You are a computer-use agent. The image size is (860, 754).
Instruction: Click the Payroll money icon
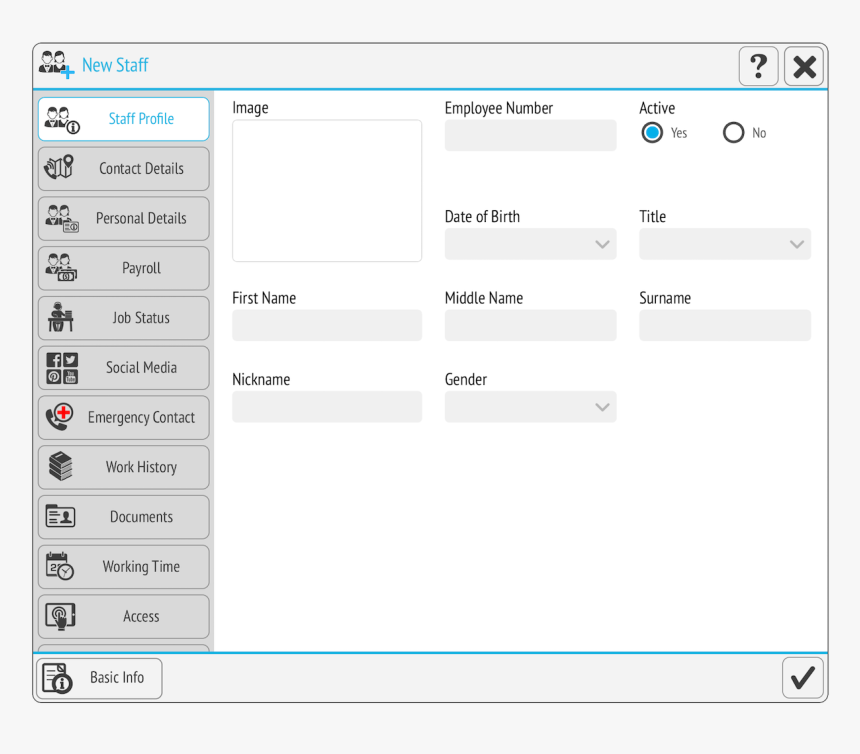(61, 268)
